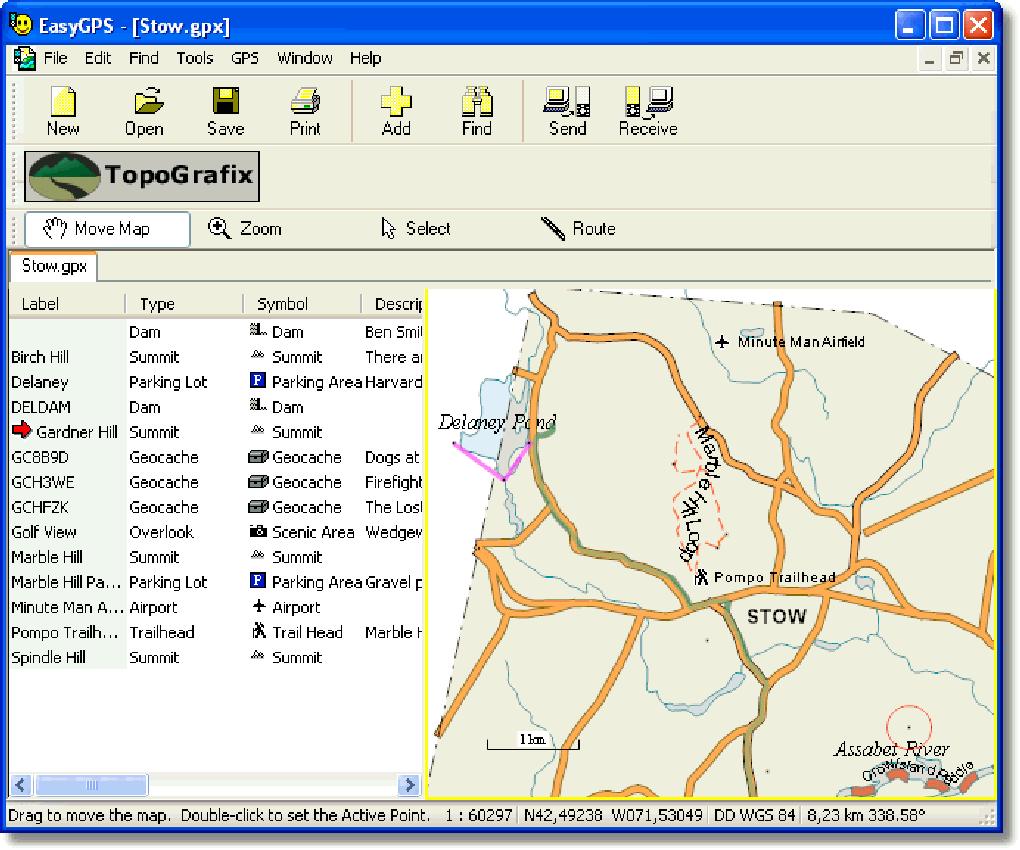Open the Tools menu
The height and width of the screenshot is (850, 1020).
(195, 58)
